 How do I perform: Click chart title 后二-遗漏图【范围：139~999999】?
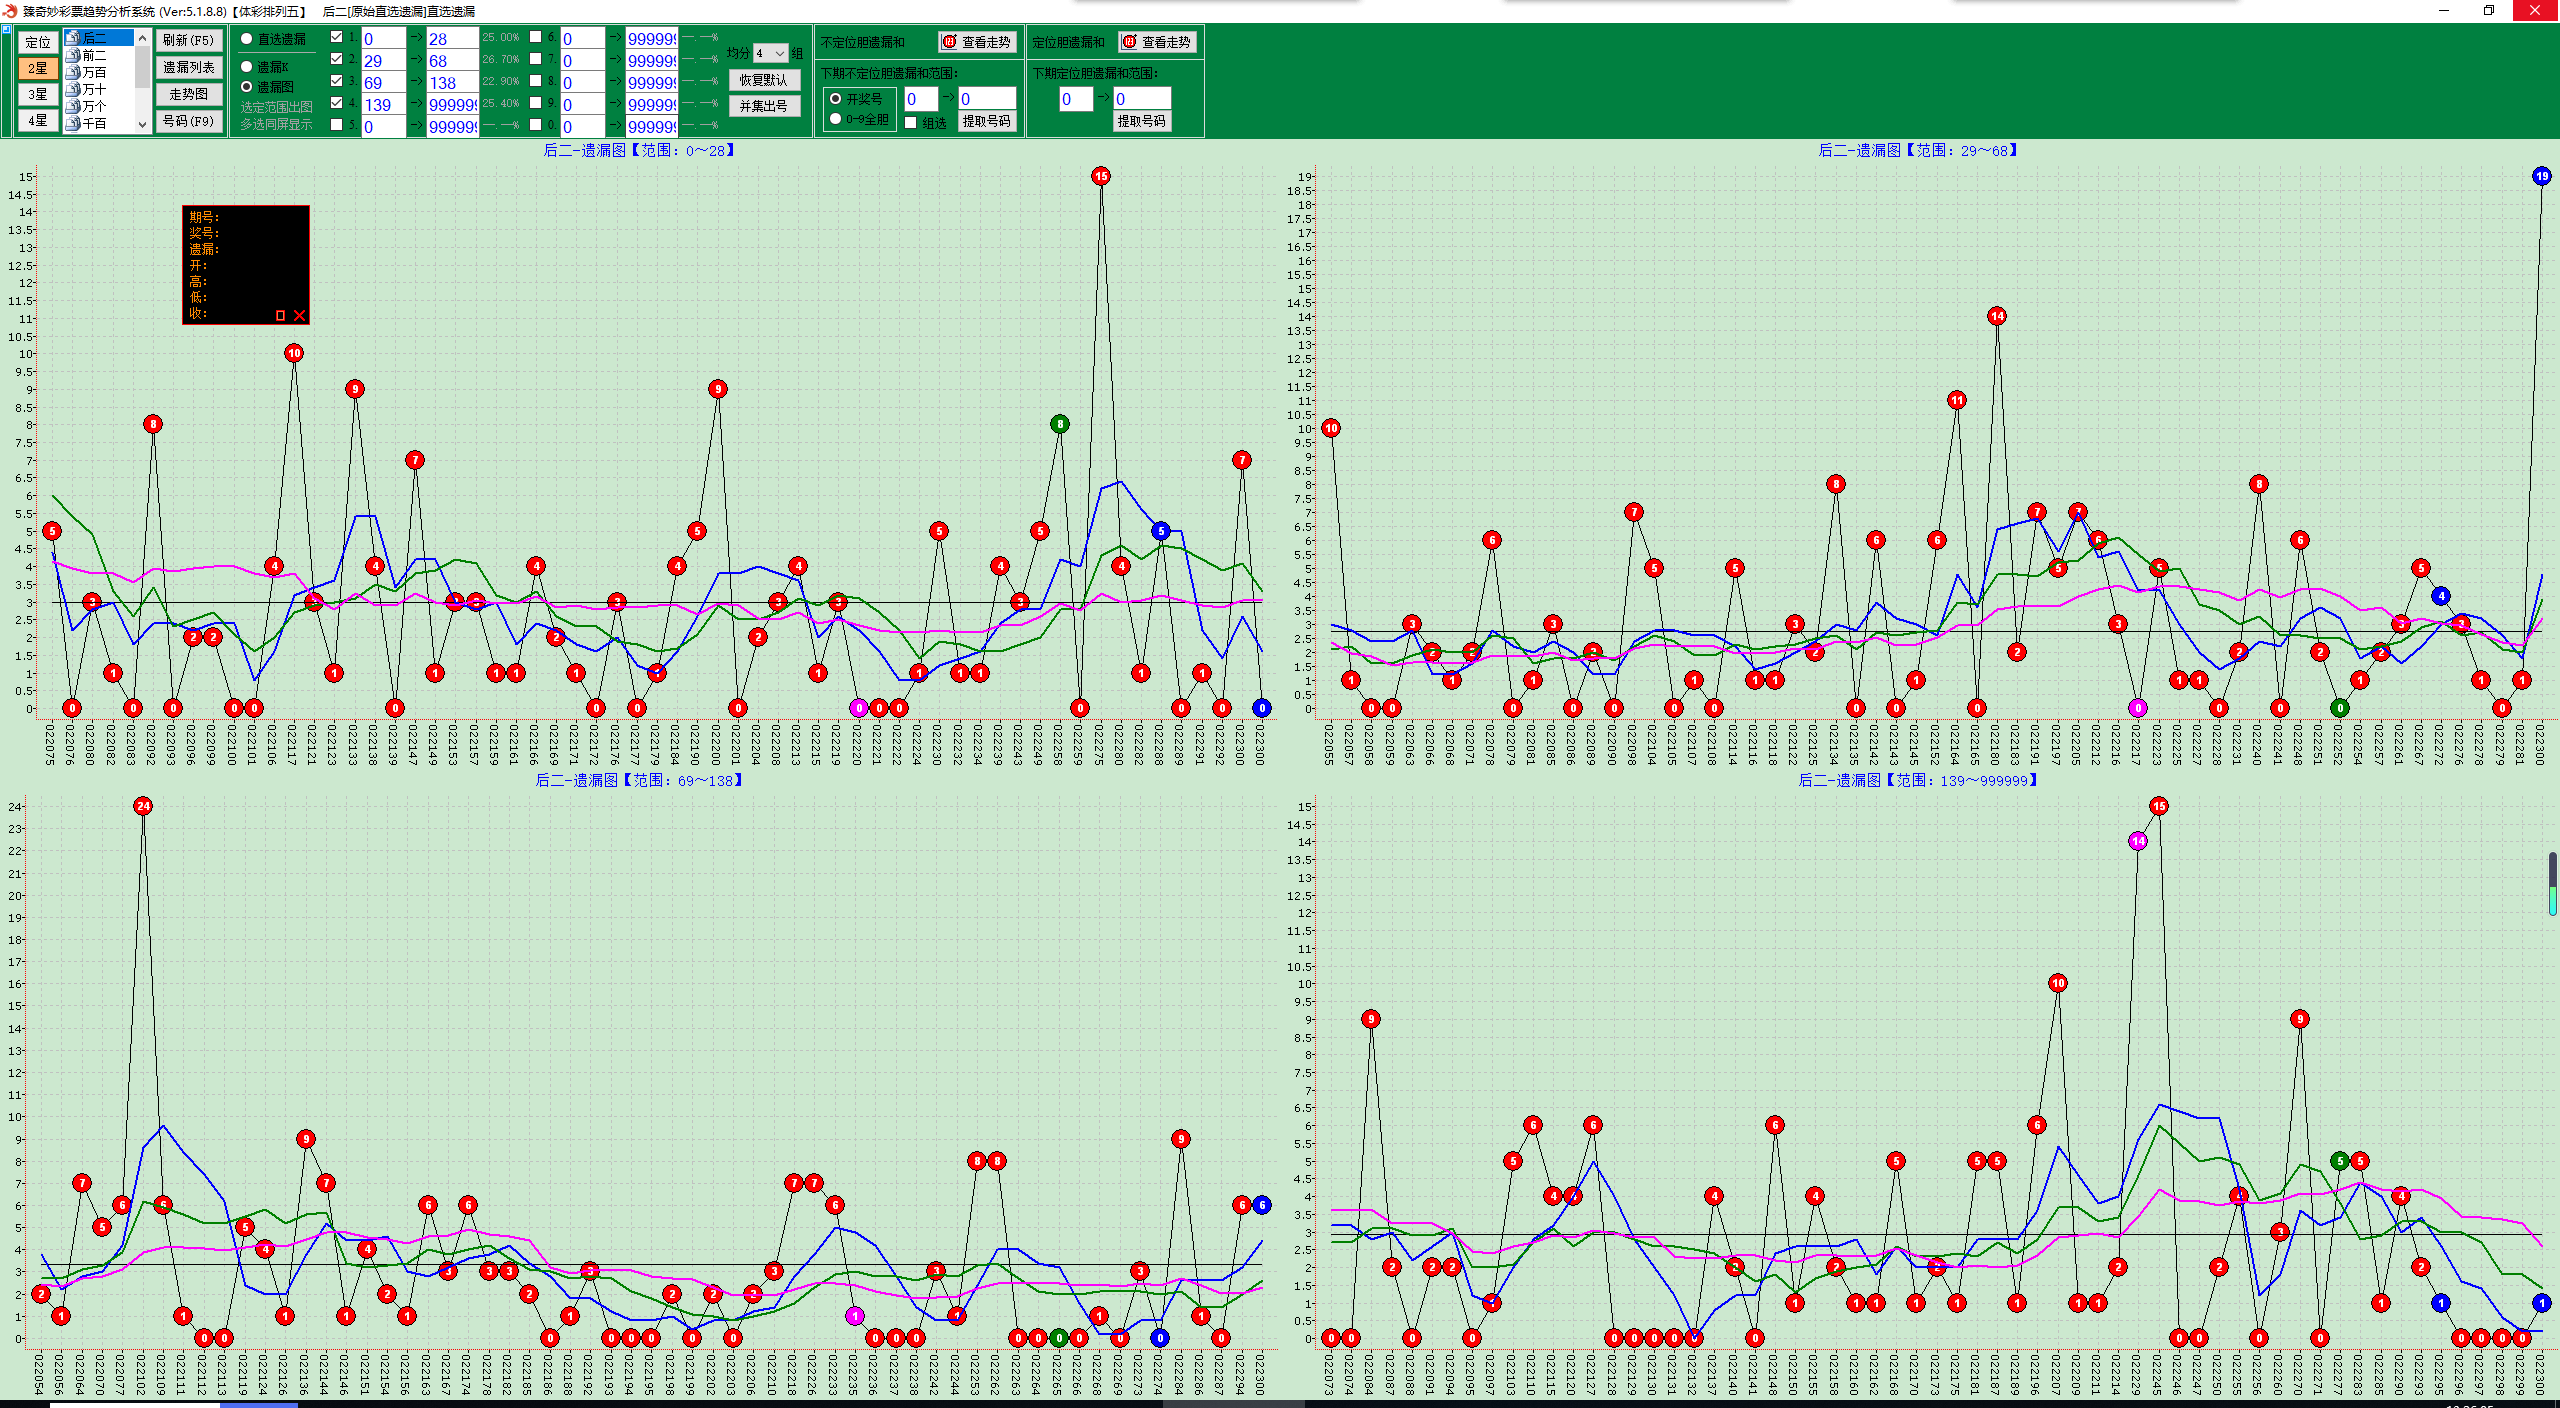1918,780
